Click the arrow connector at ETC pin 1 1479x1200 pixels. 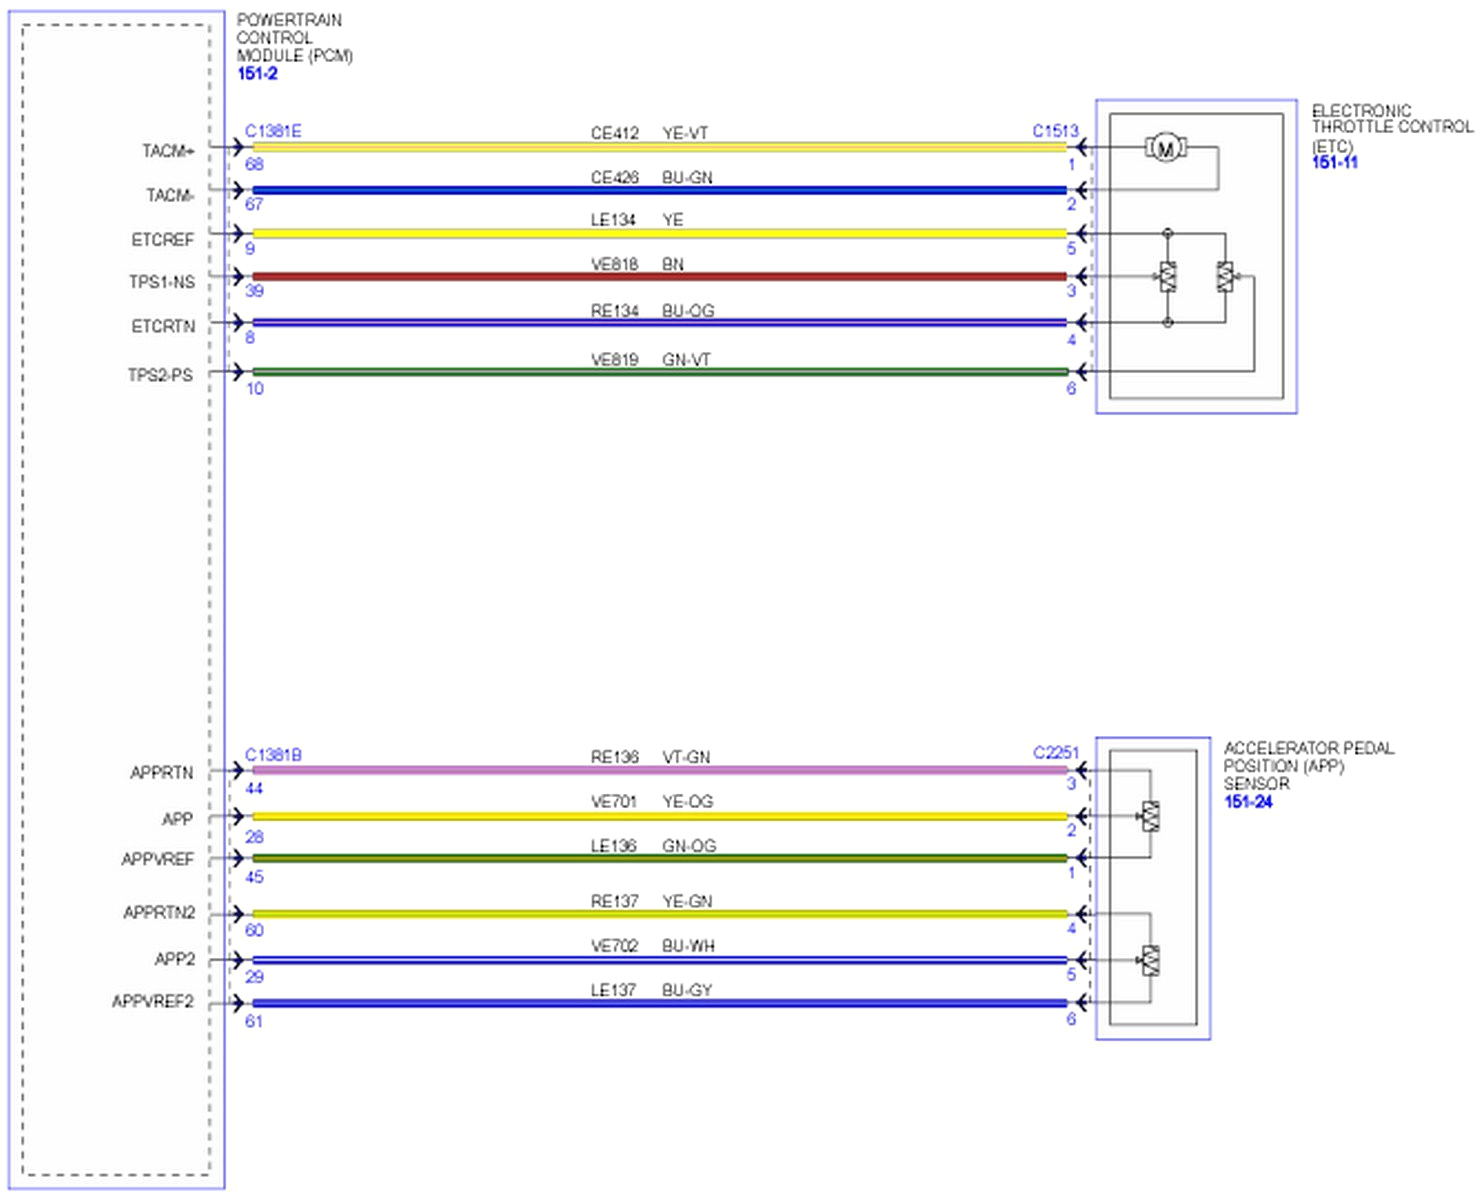(x=1080, y=146)
